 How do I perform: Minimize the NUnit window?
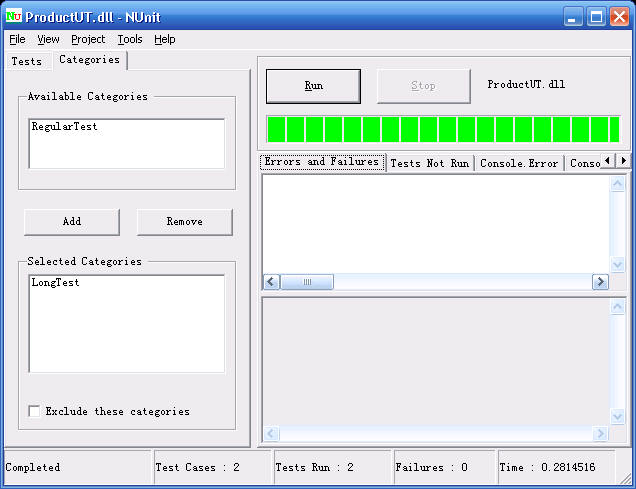573,17
